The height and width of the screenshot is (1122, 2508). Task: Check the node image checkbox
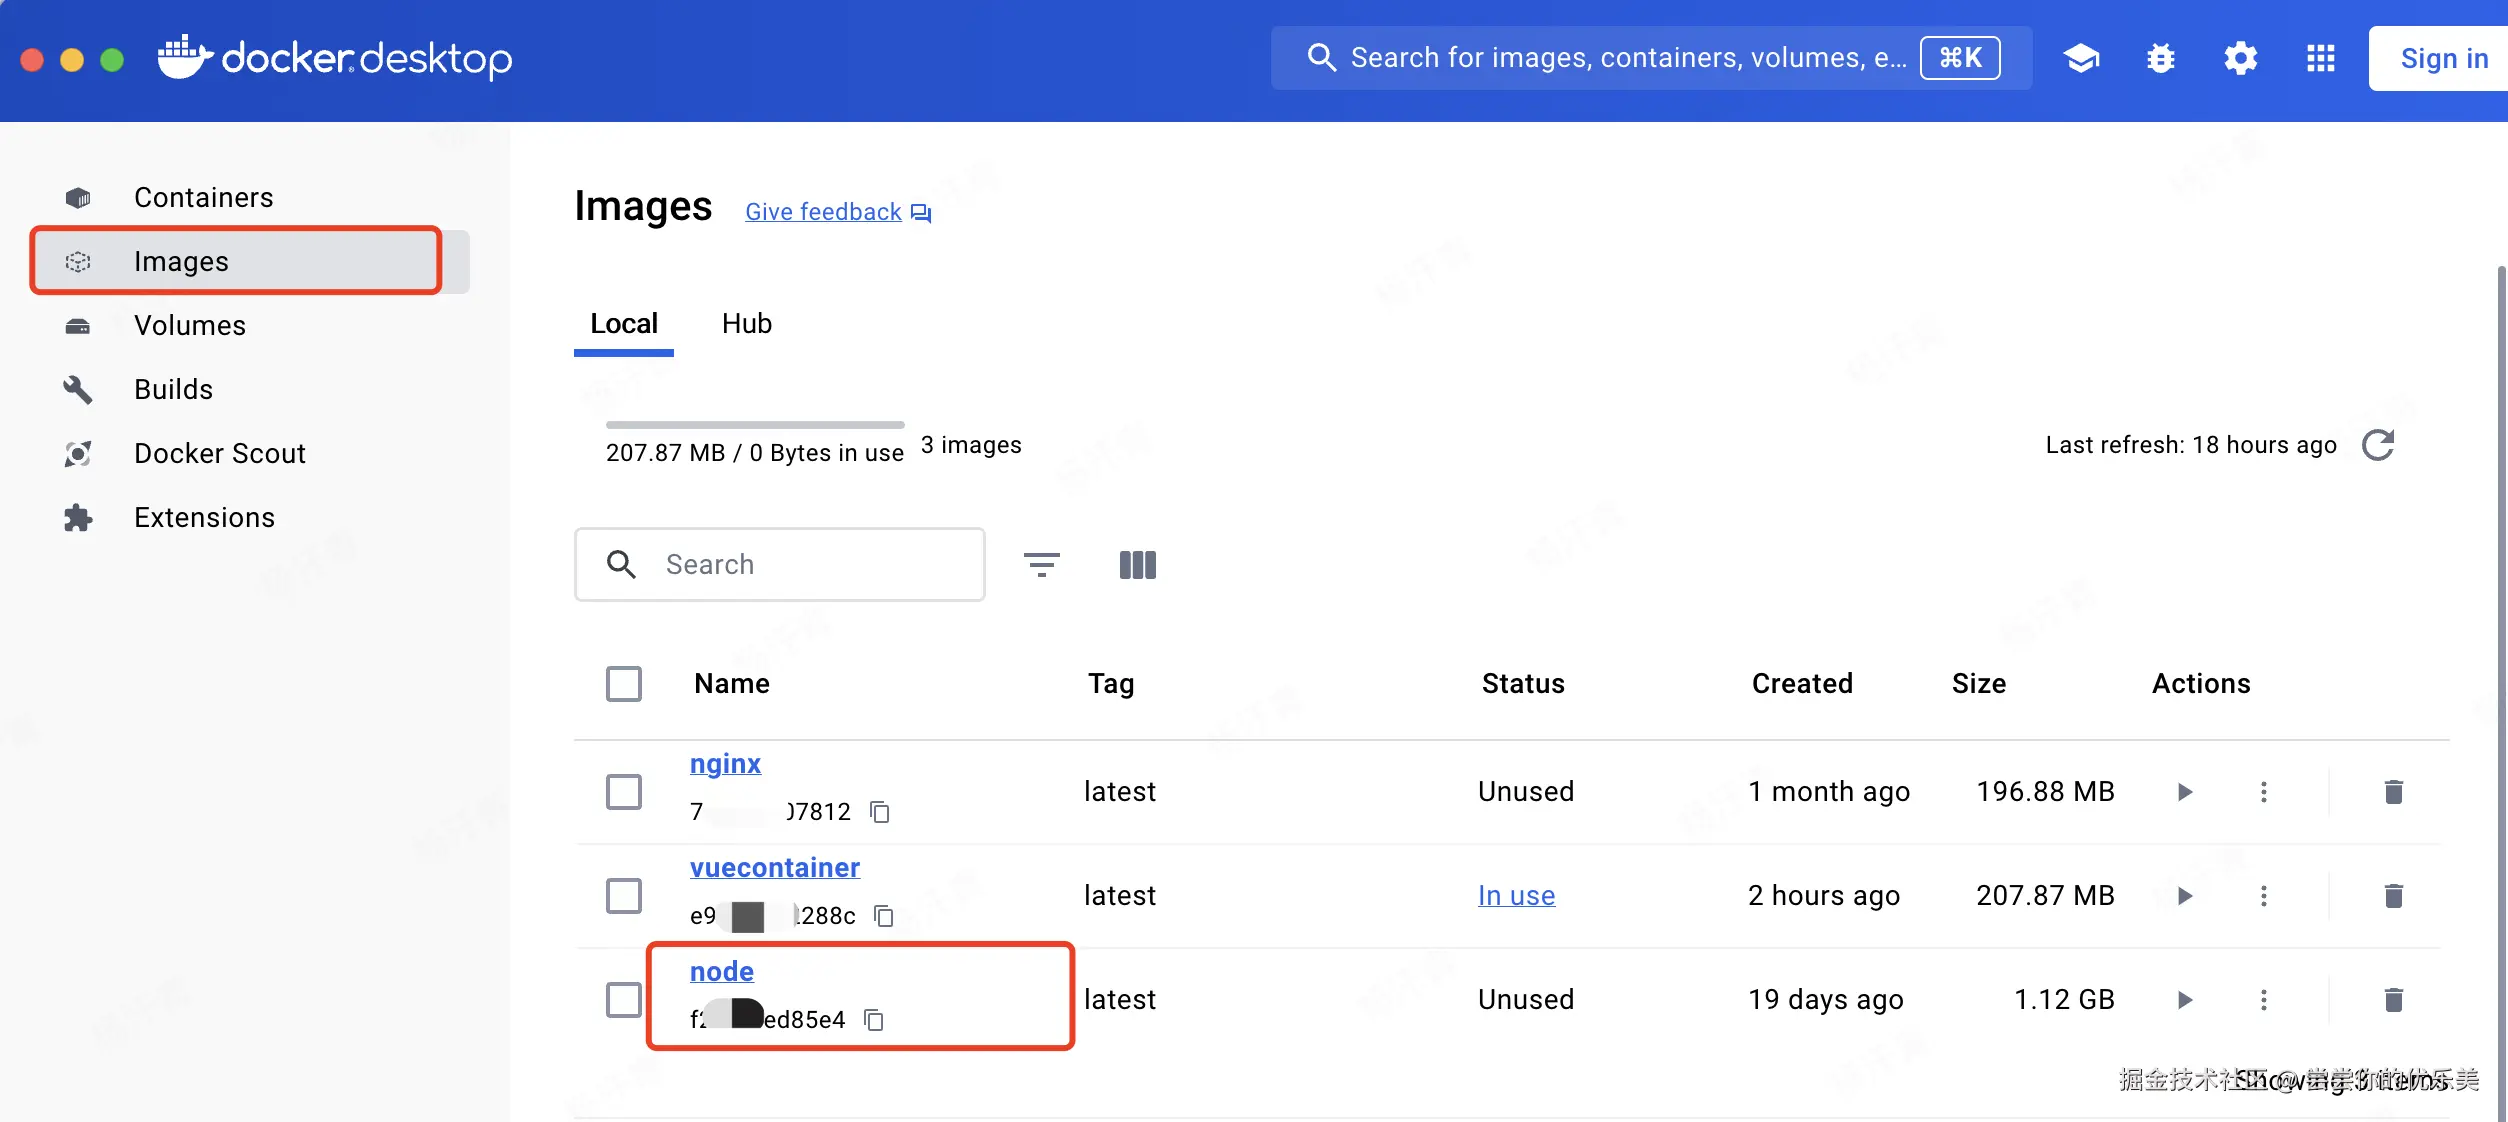(x=624, y=1000)
